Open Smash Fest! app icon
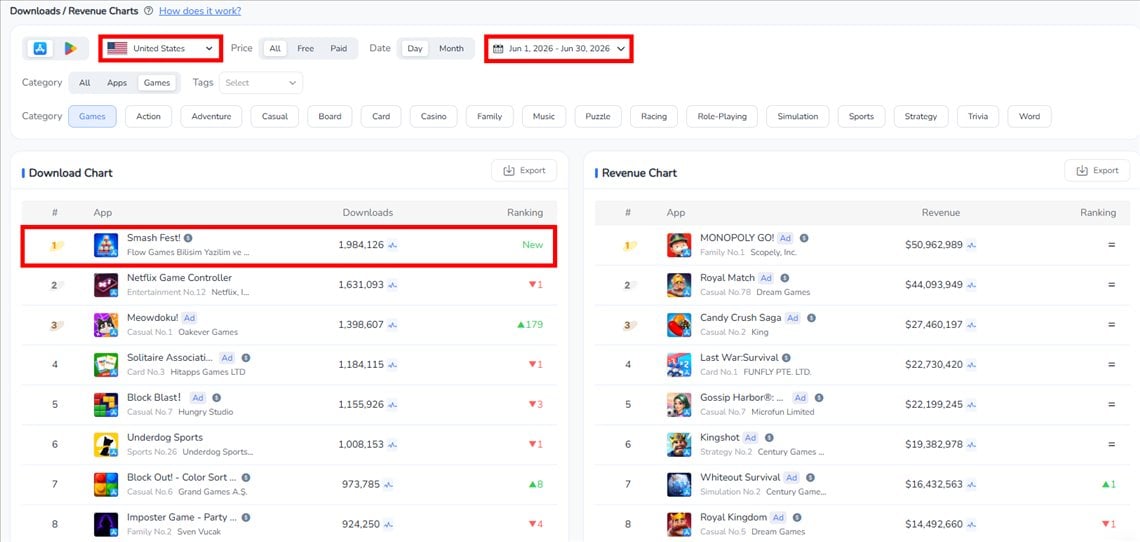The height and width of the screenshot is (542, 1140). tap(106, 245)
